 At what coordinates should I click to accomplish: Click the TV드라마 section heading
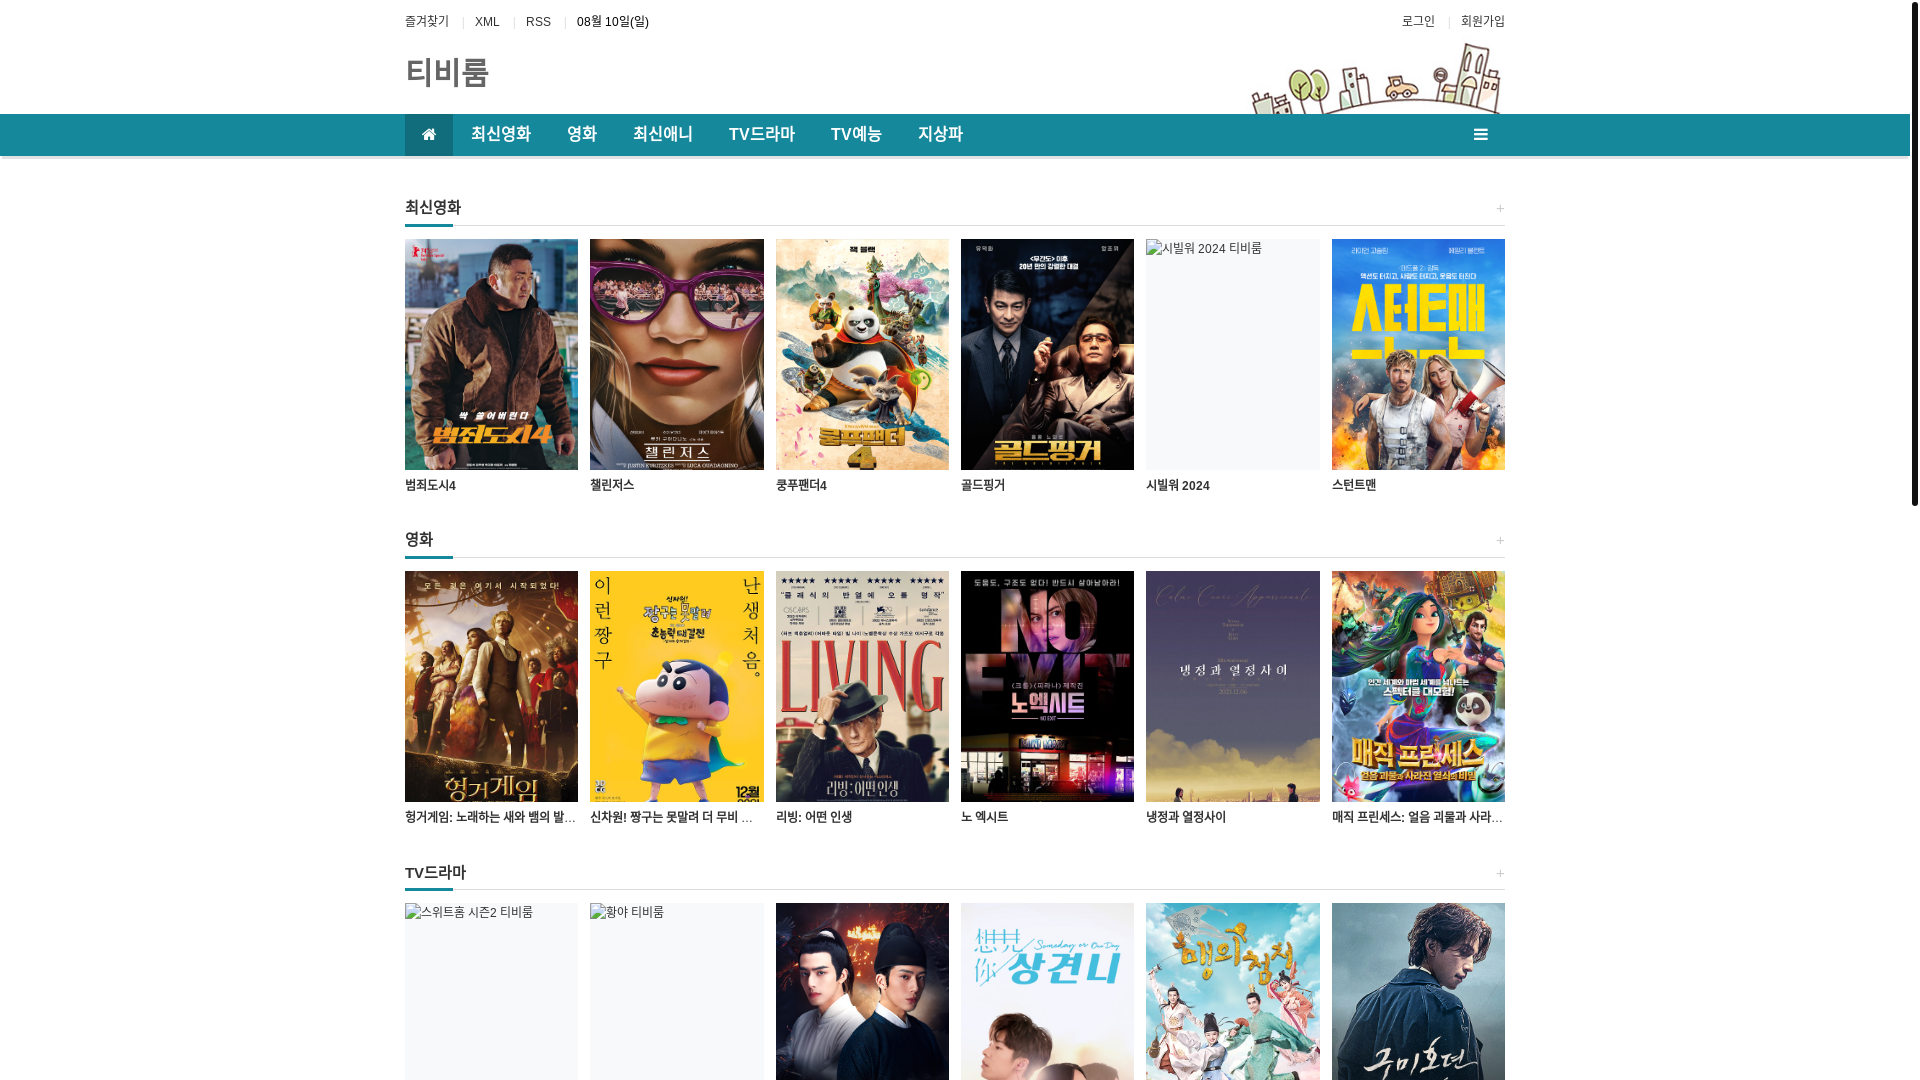[435, 873]
